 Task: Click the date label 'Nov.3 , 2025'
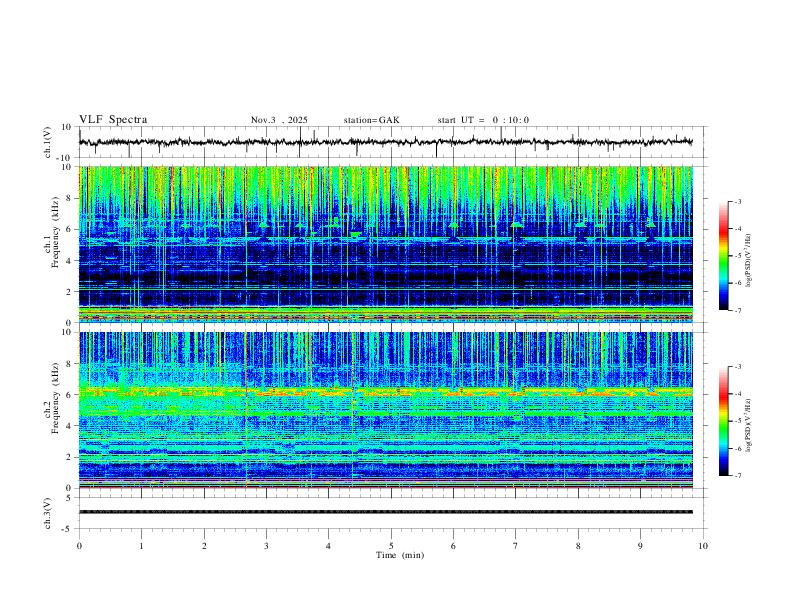pyautogui.click(x=279, y=120)
